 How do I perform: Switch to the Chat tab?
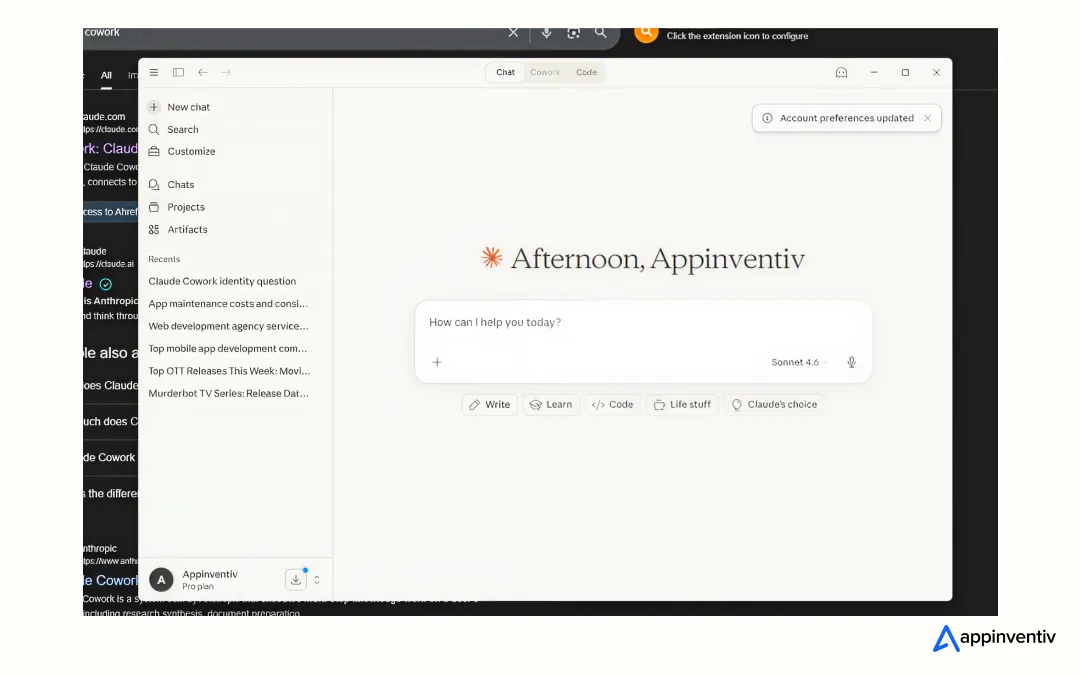(x=504, y=72)
